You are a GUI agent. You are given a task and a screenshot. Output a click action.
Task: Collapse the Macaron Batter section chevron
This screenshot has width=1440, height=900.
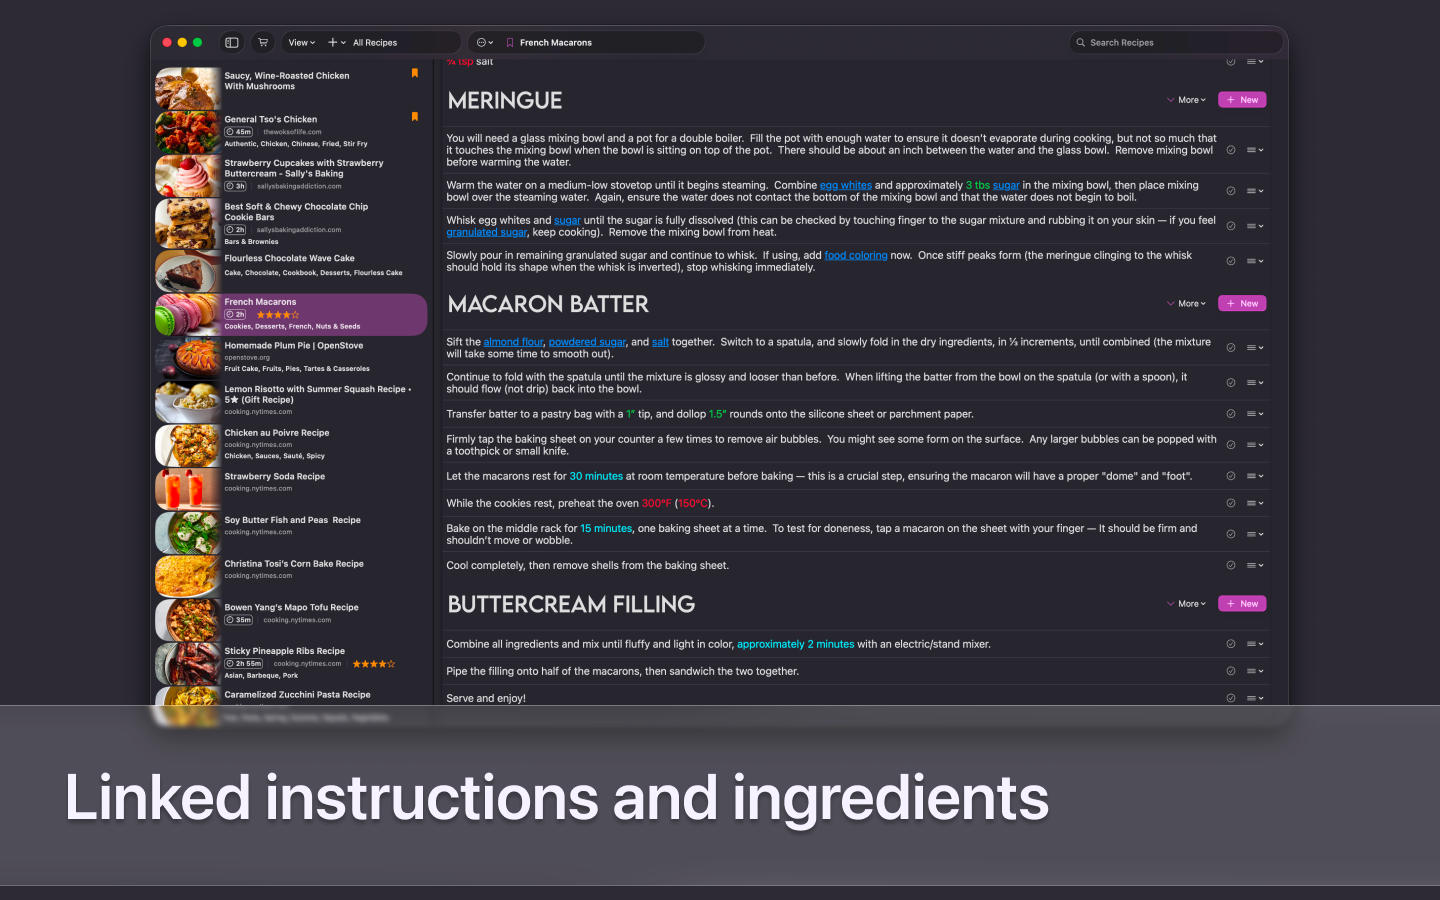click(1170, 303)
